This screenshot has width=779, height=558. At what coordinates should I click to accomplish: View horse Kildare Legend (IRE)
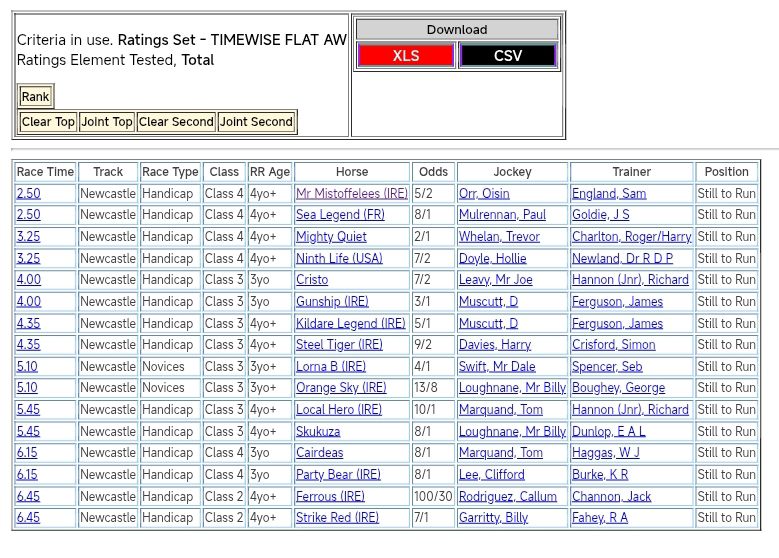click(350, 324)
